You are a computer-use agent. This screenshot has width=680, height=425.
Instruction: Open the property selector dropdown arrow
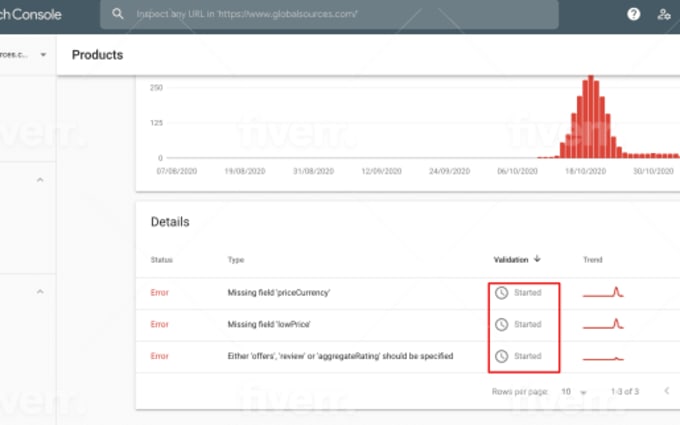[x=43, y=55]
